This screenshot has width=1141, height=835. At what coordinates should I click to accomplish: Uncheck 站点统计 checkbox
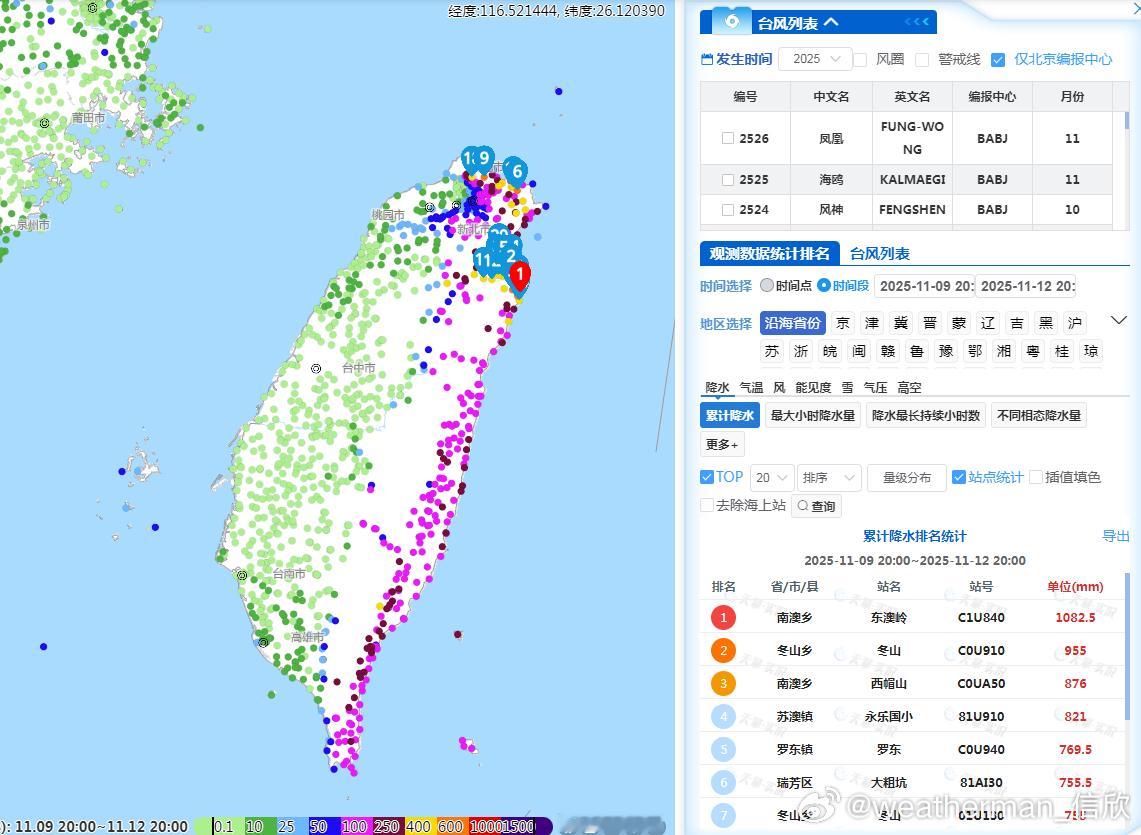pos(959,477)
